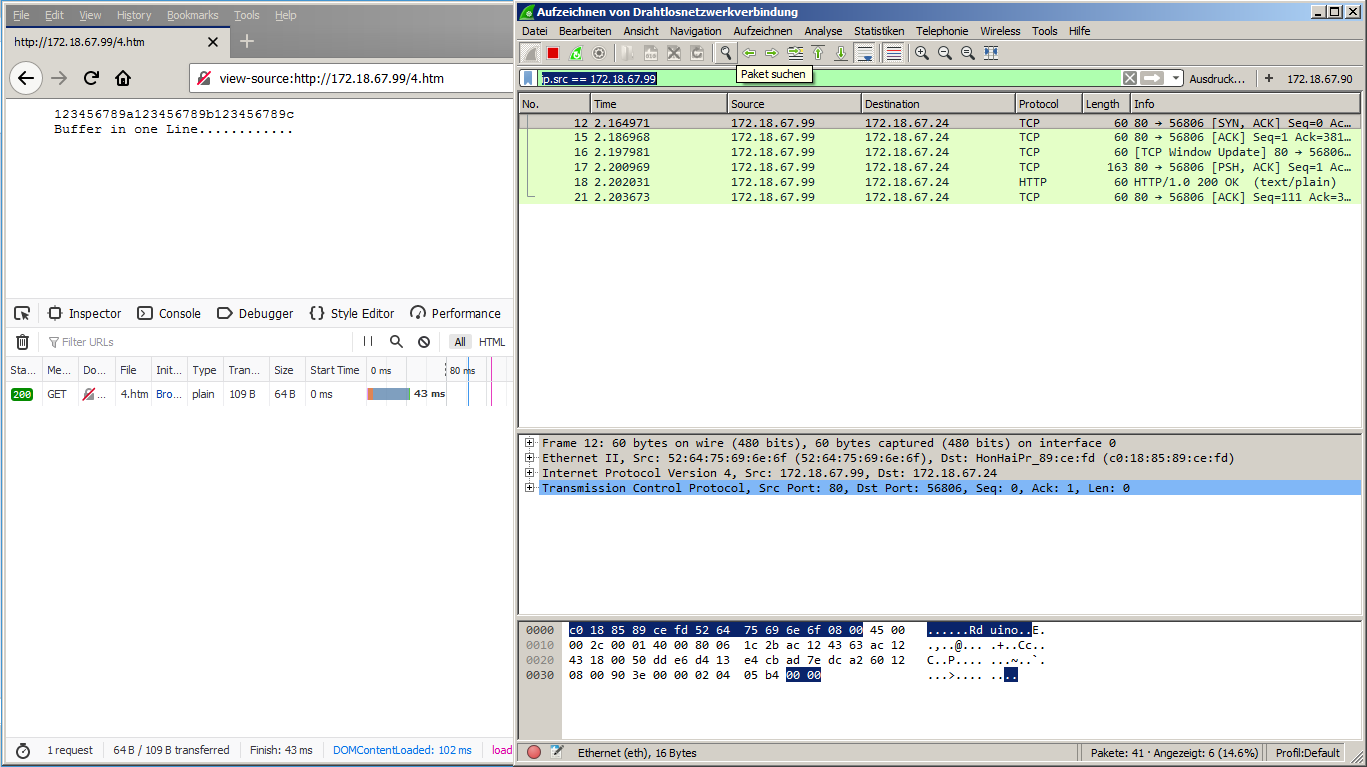Open the display filter history dropdown

[x=1176, y=78]
